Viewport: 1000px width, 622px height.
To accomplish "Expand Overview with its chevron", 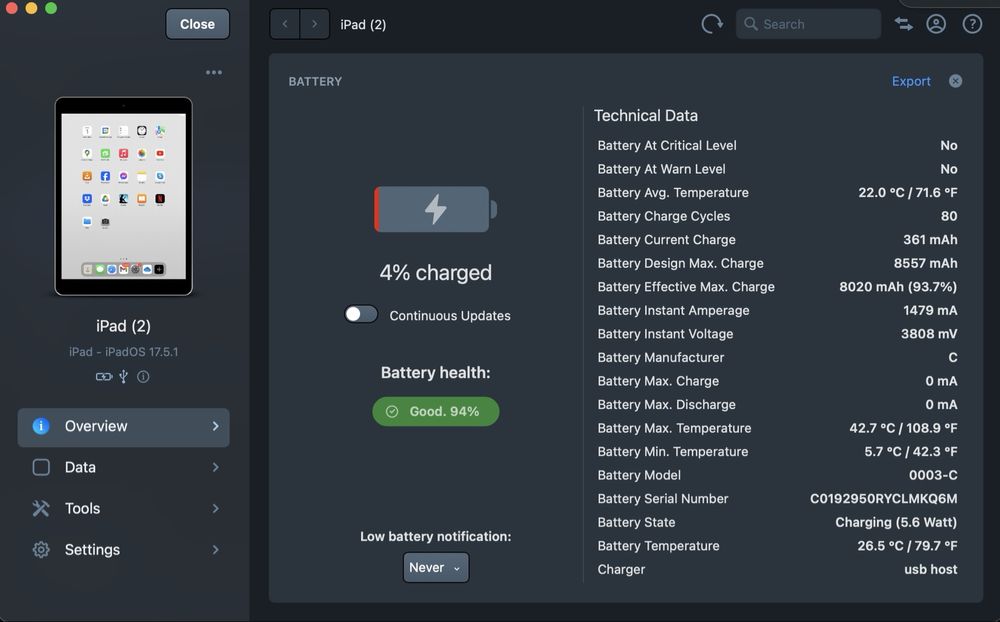I will [x=216, y=426].
